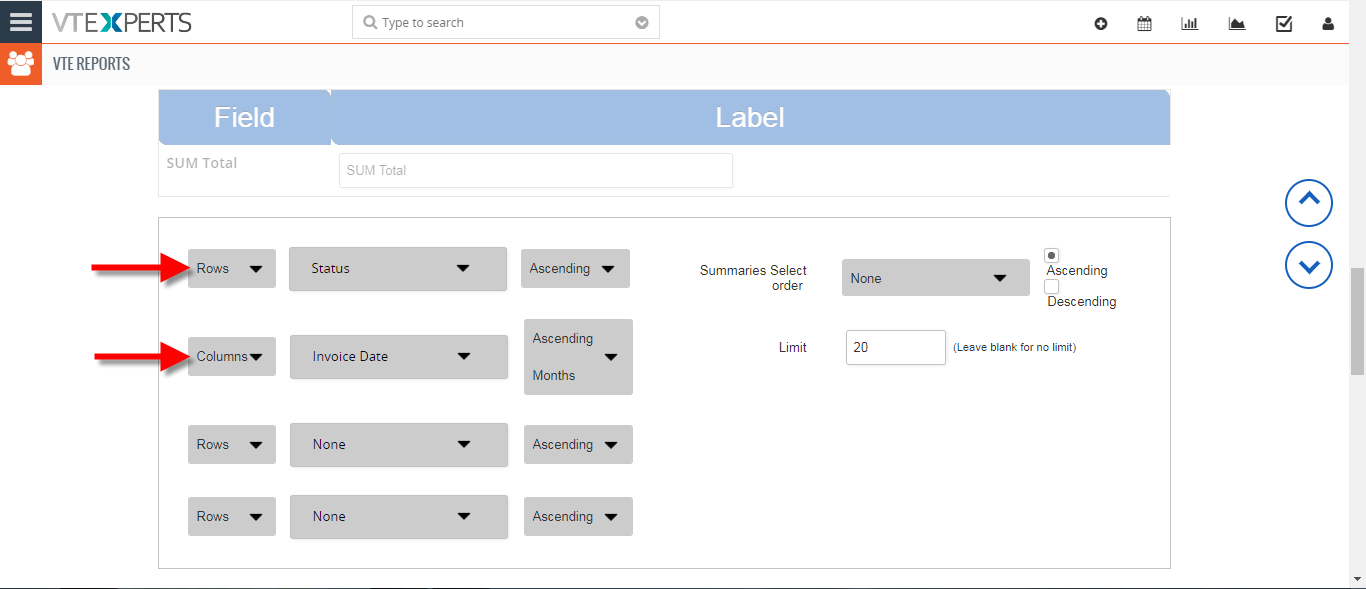
Task: Click the orange VTE Reports module icon
Action: [x=21, y=64]
